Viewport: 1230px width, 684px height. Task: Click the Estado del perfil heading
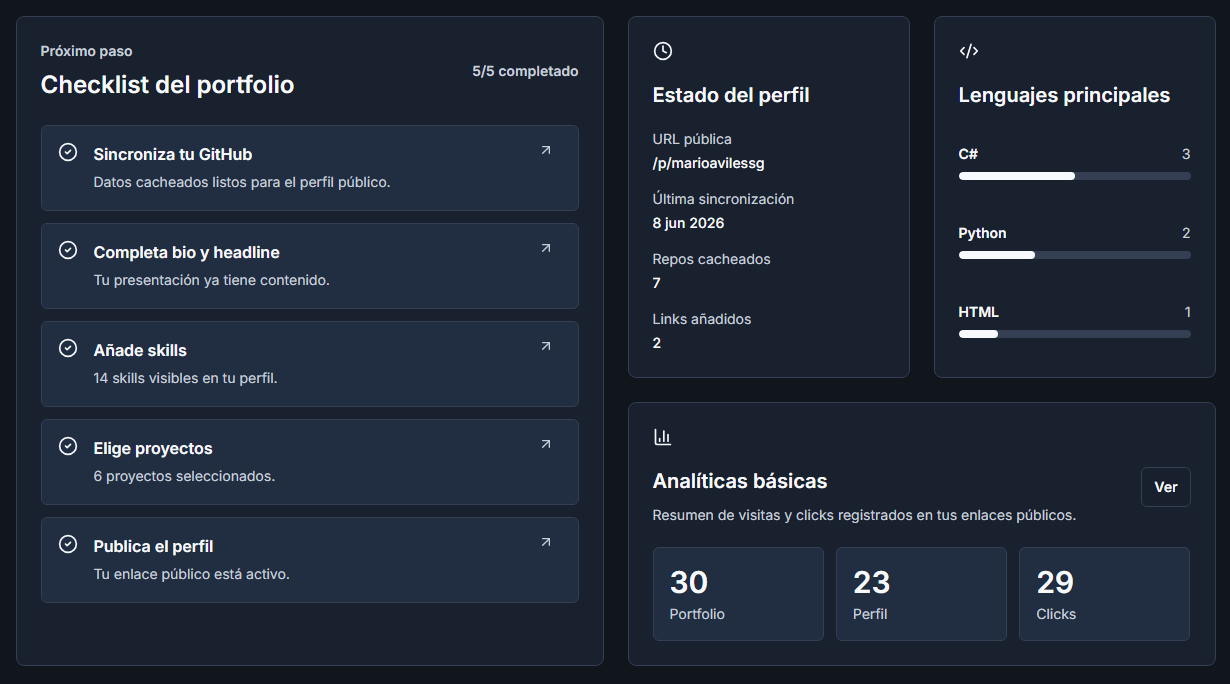tap(731, 95)
